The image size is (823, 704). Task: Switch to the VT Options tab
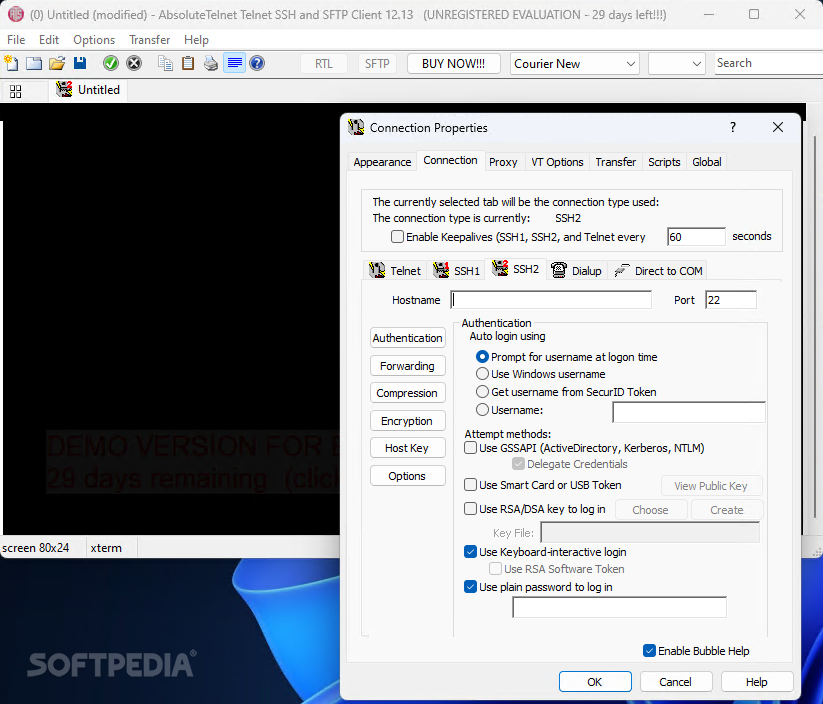557,162
